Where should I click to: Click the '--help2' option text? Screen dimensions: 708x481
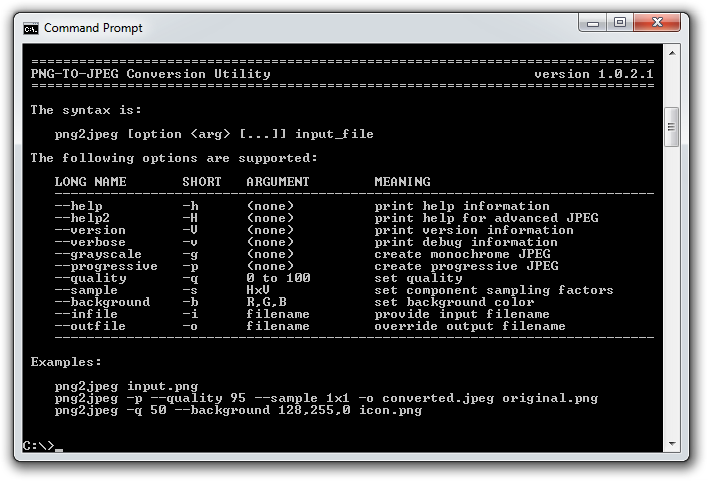click(x=82, y=218)
